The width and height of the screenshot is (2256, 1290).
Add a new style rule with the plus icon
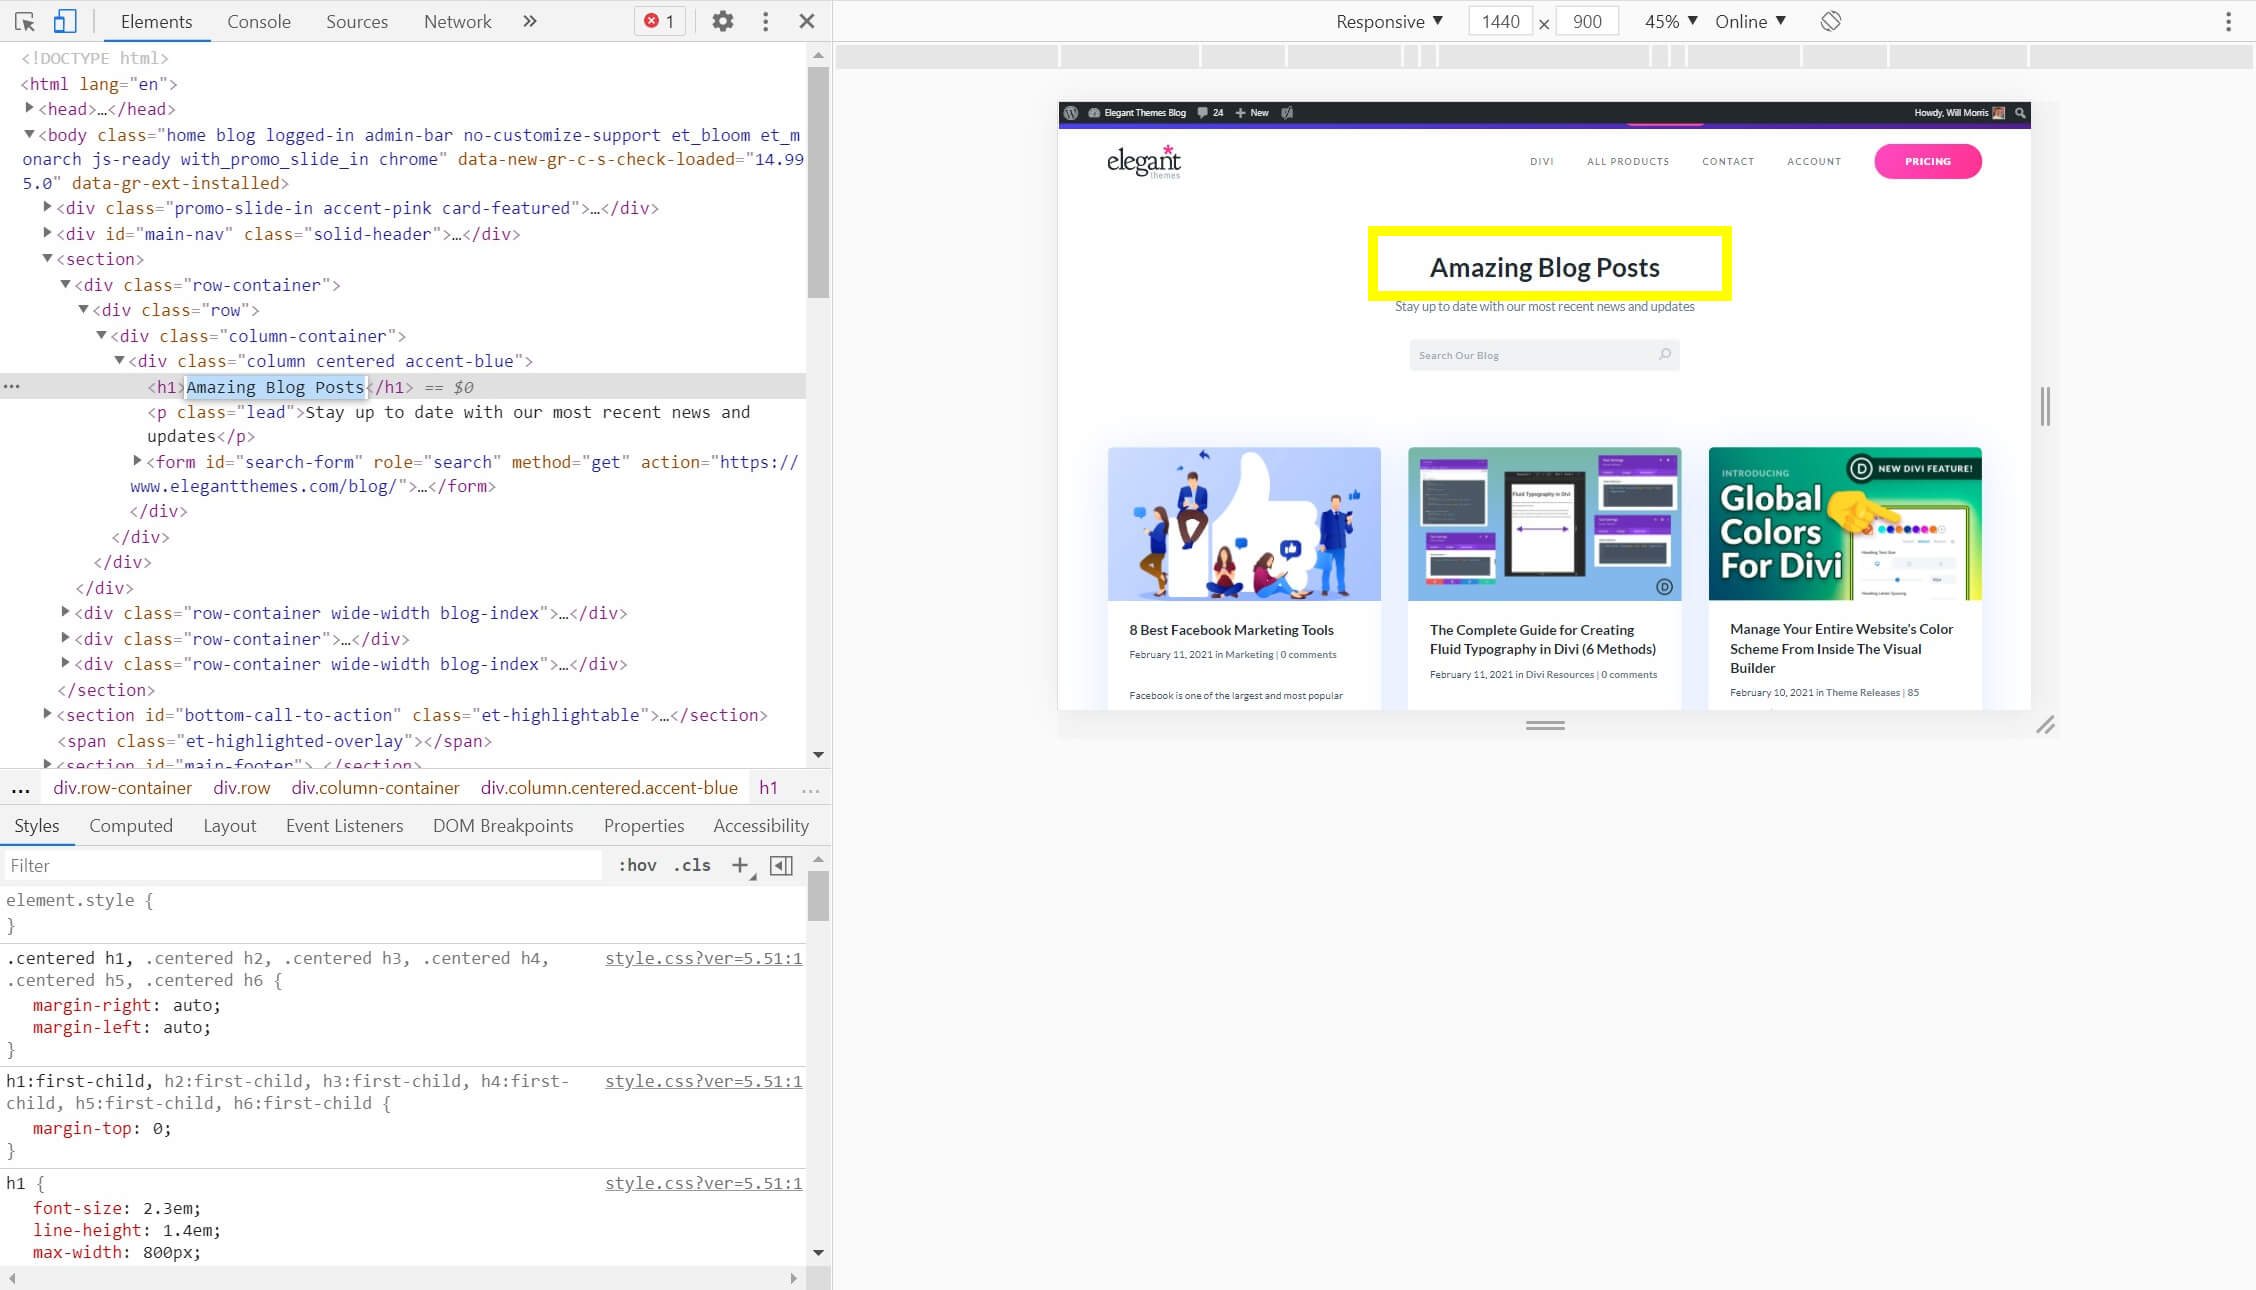tap(739, 865)
